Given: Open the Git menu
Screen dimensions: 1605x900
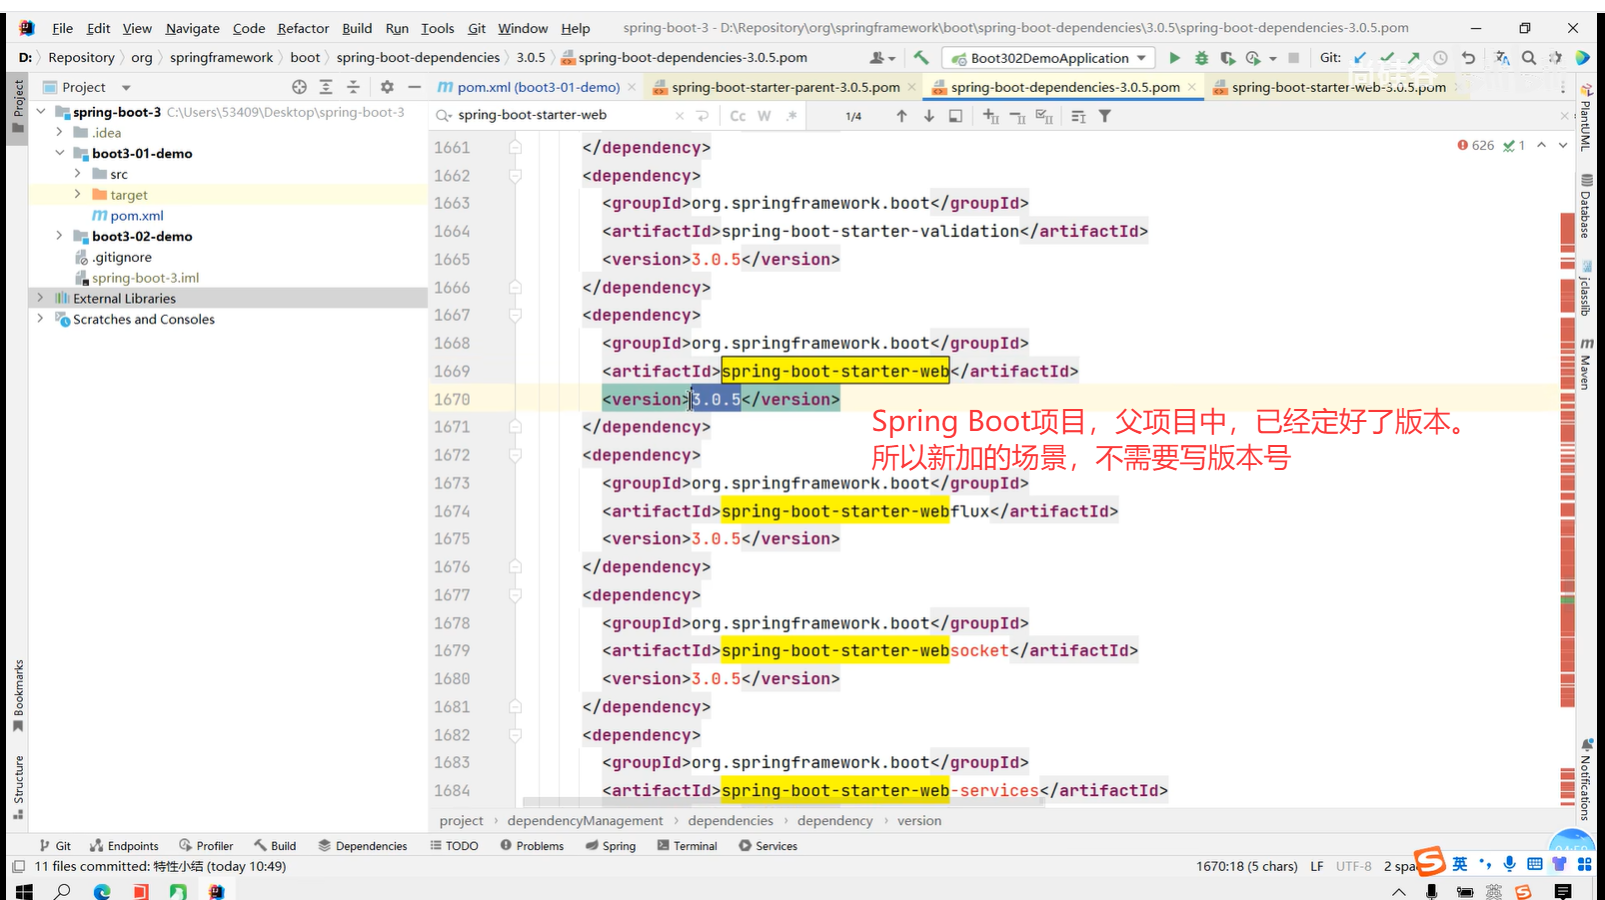Looking at the screenshot, I should (x=477, y=28).
